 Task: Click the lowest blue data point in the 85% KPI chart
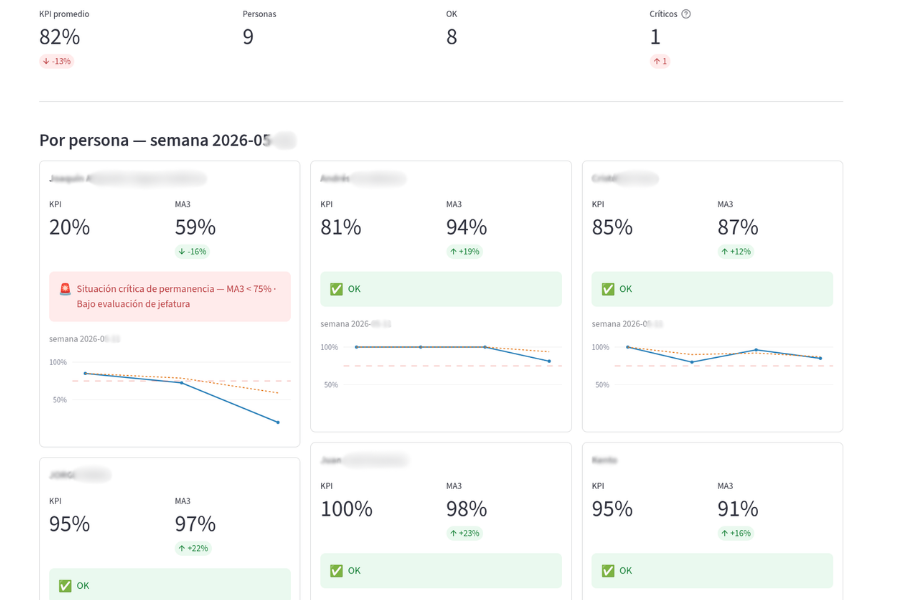(692, 362)
